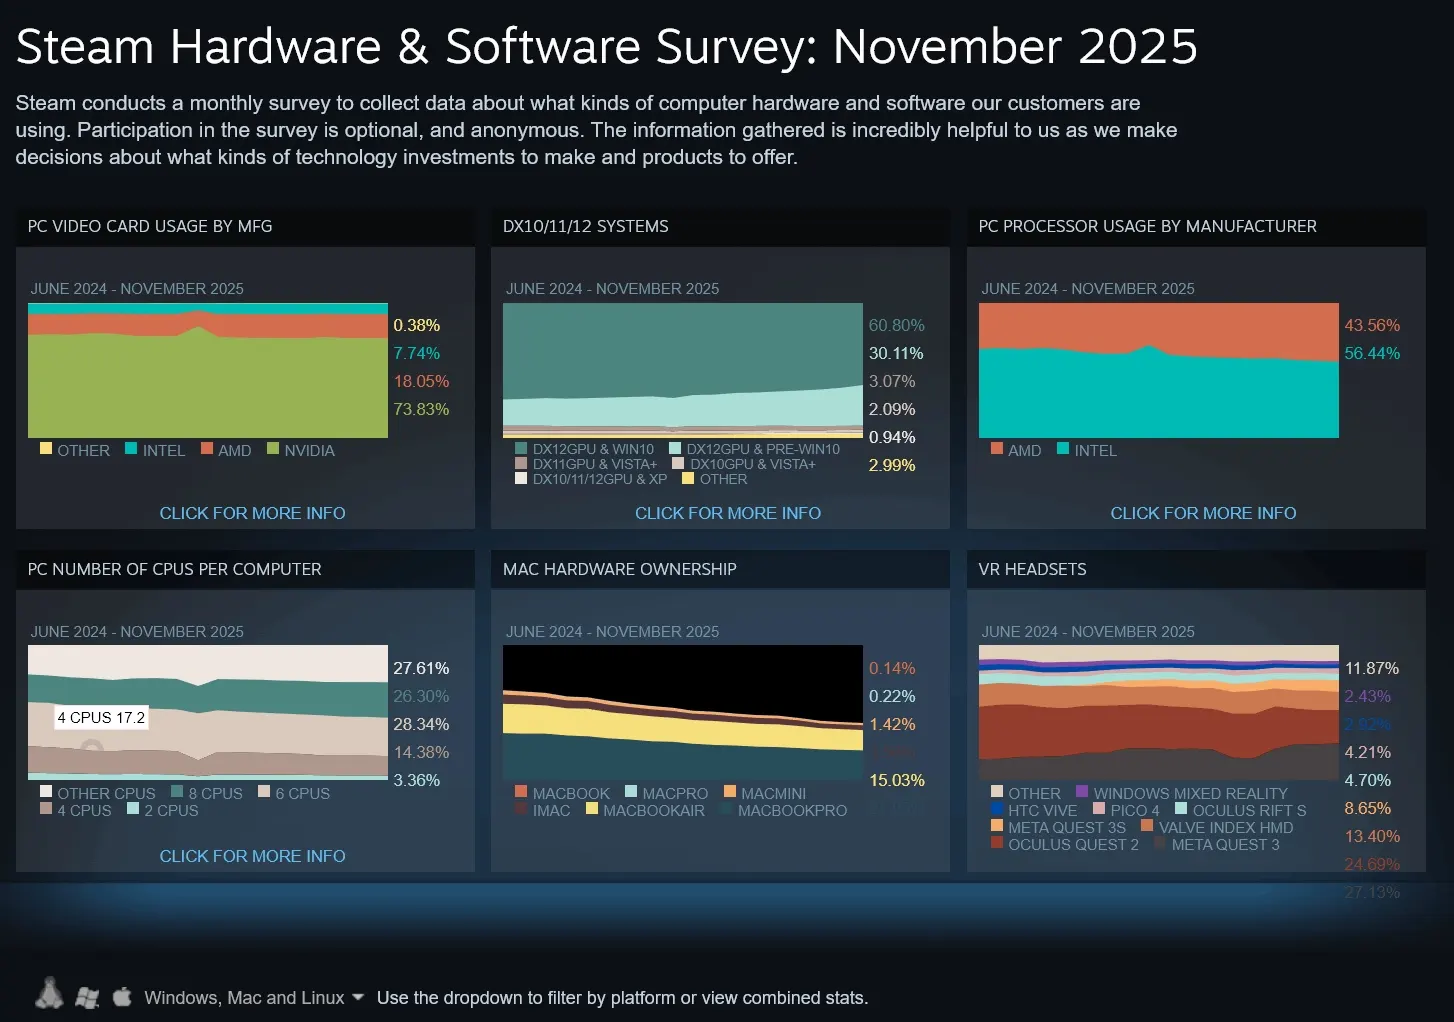Select the Linux penguin platform icon
Image resolution: width=1454 pixels, height=1022 pixels.
(x=50, y=997)
